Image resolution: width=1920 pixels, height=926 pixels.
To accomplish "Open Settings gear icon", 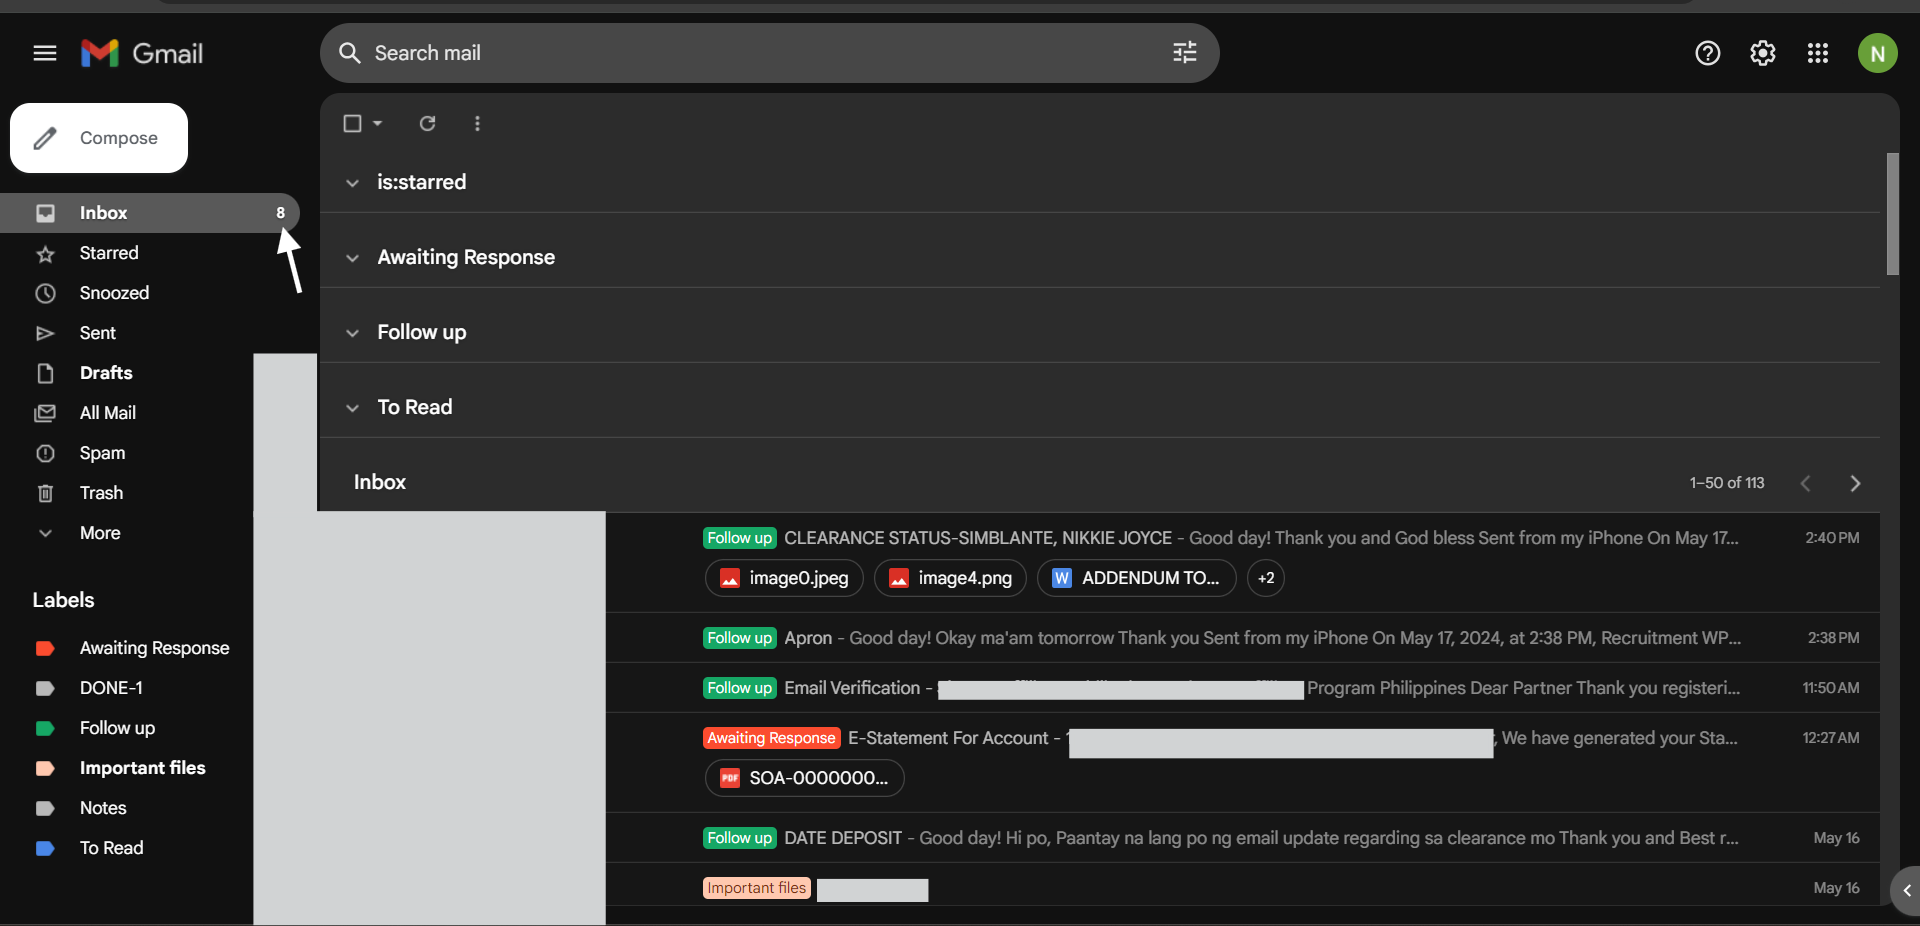I will [1763, 53].
